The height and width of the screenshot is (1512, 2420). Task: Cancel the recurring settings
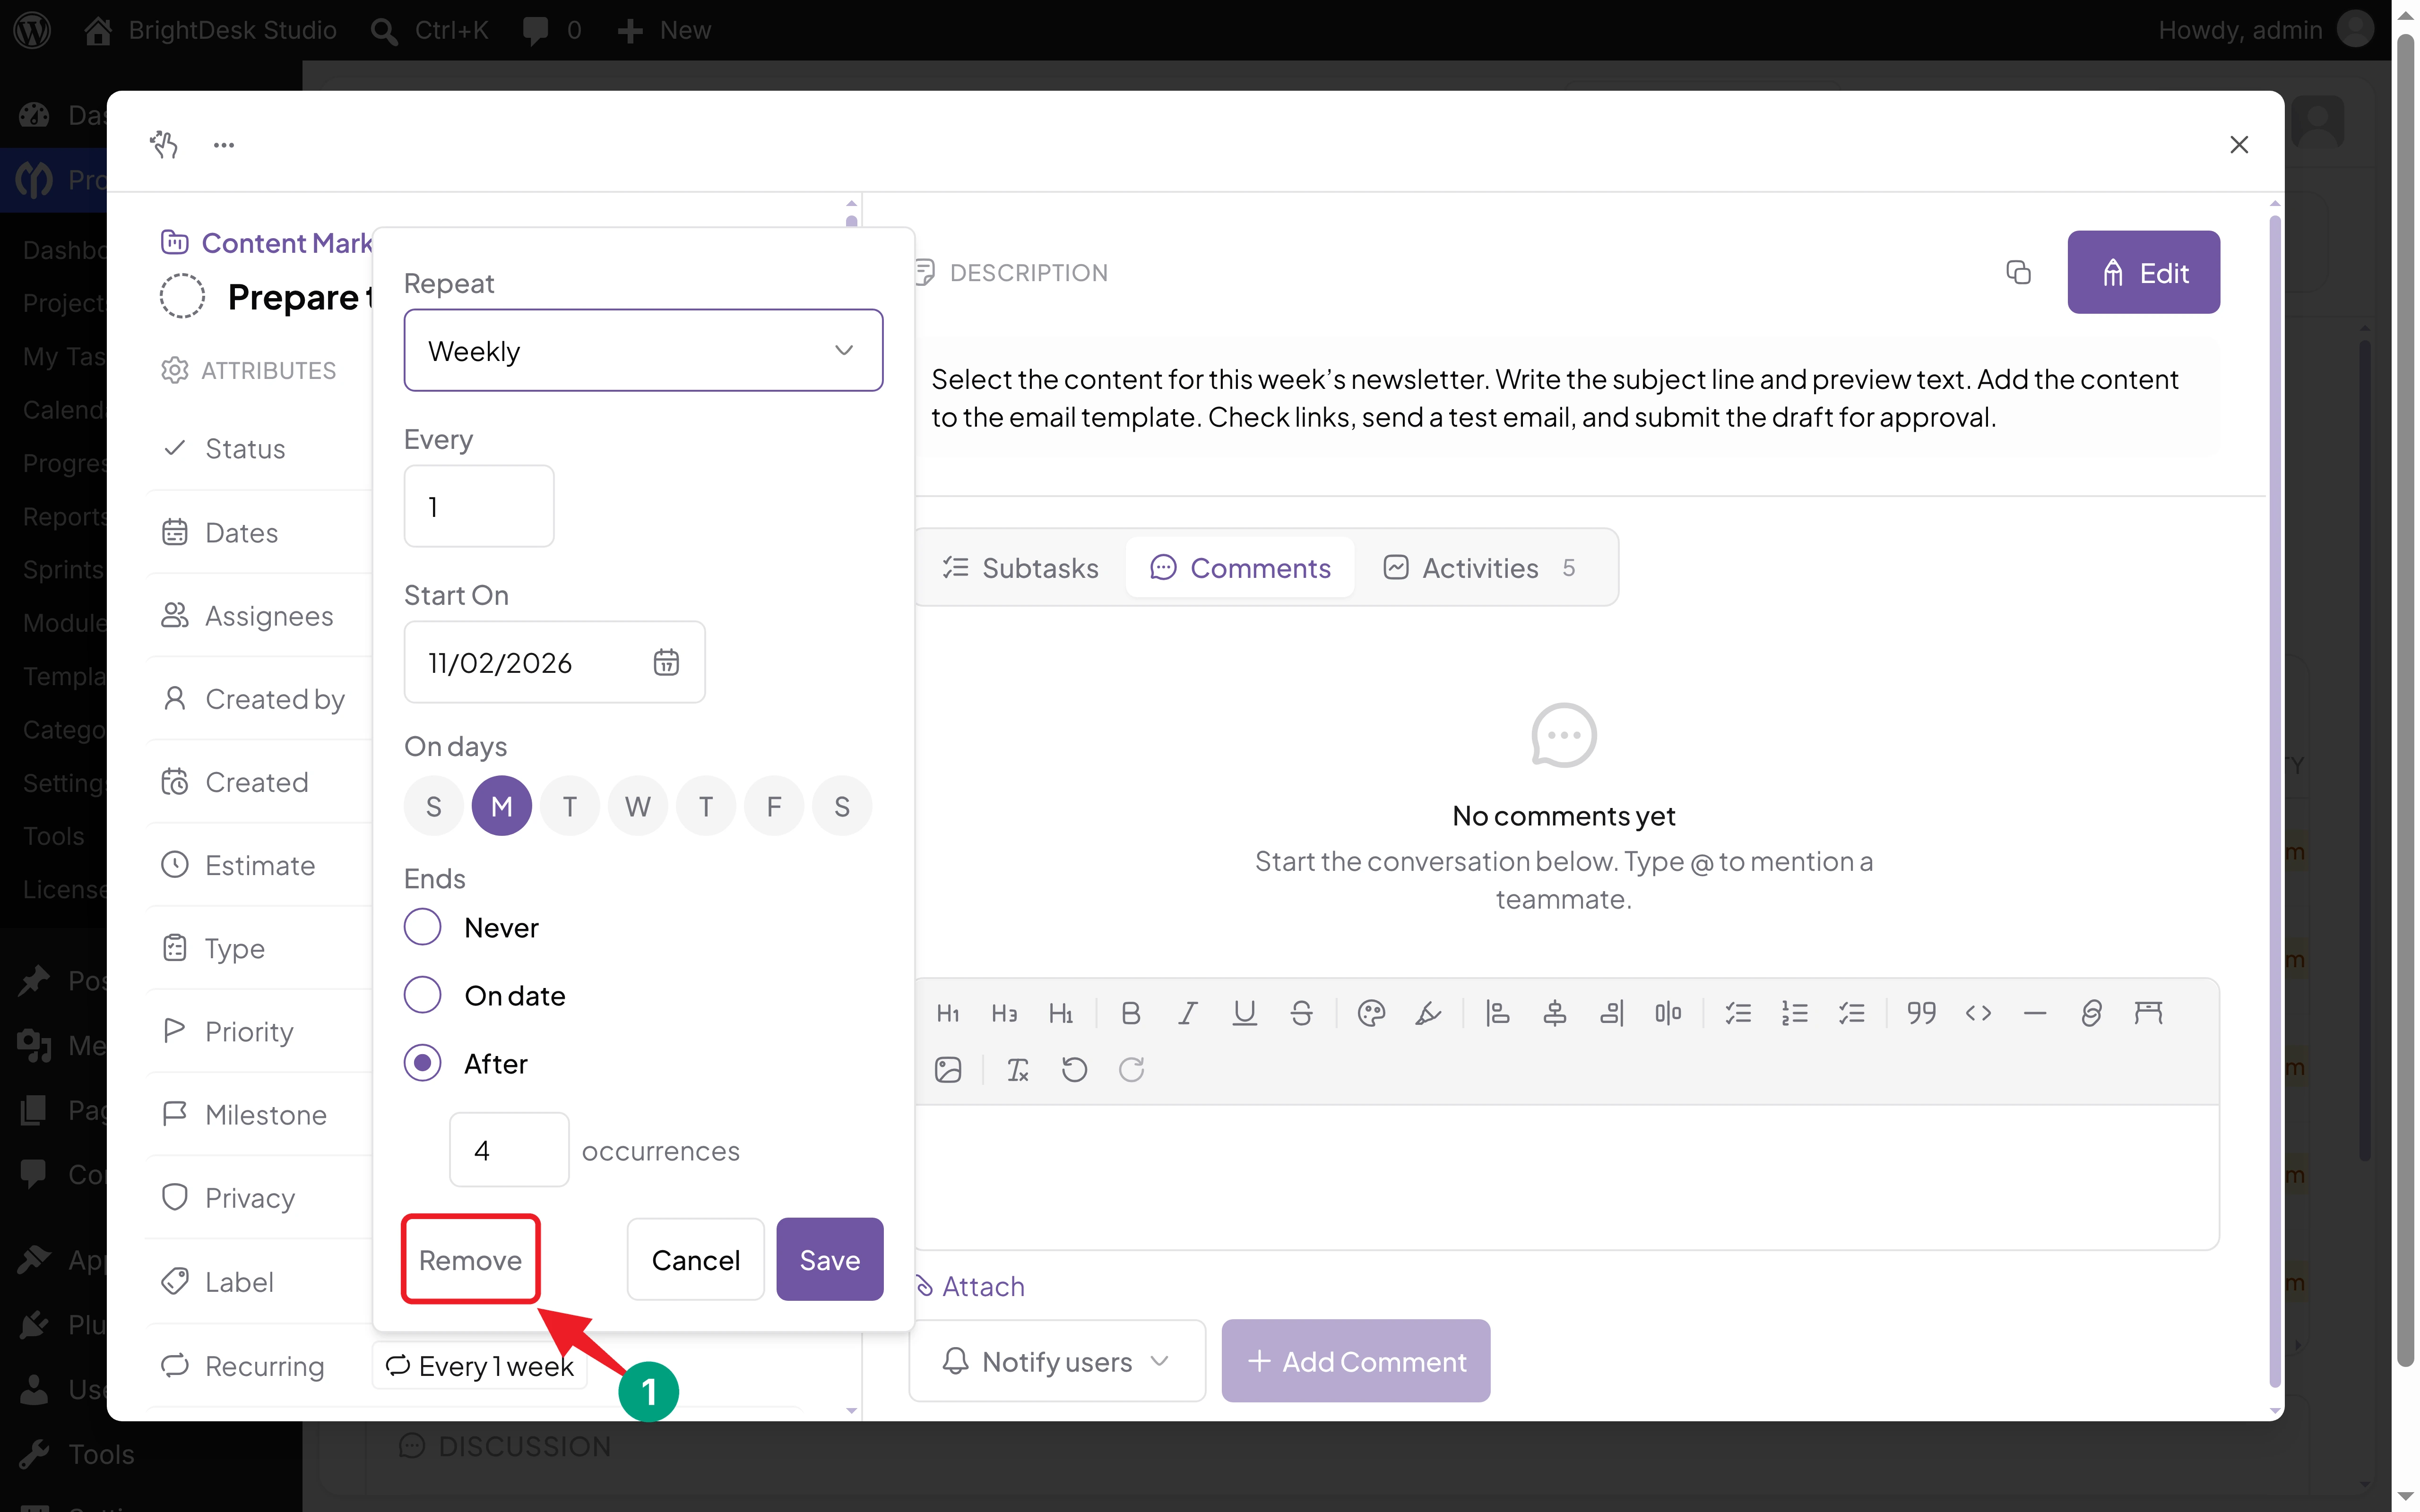pos(696,1260)
